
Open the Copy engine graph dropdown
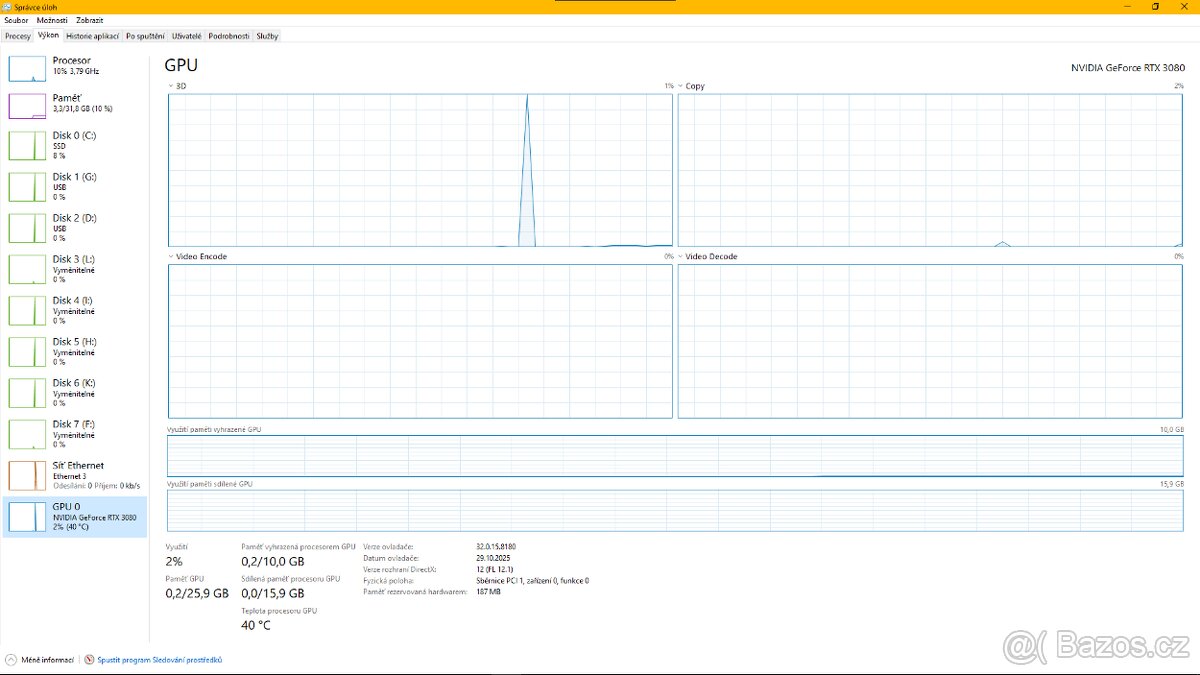tap(681, 86)
